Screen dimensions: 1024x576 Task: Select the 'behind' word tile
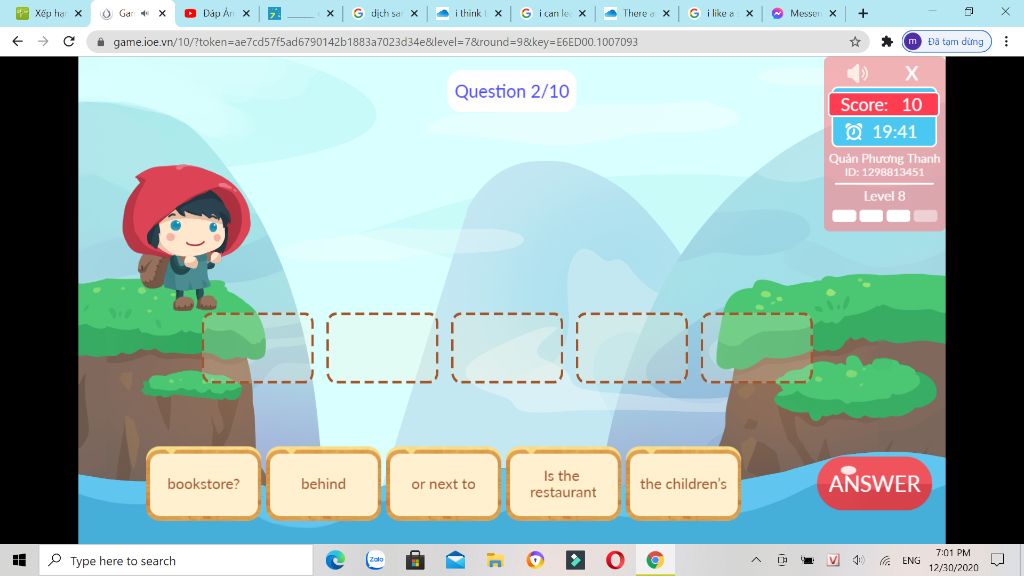point(323,484)
